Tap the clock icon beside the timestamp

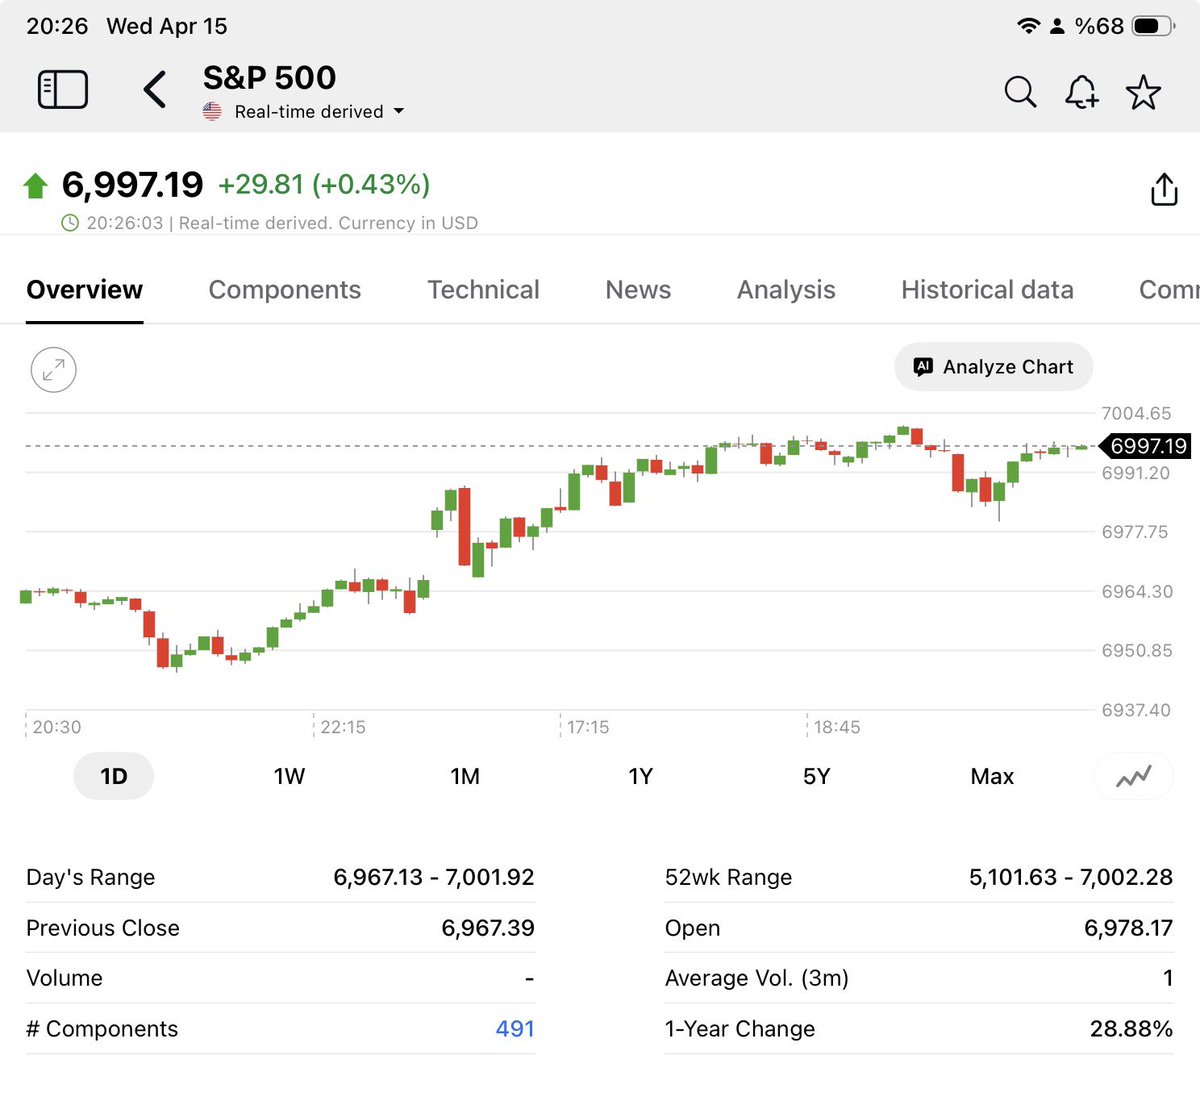[70, 223]
